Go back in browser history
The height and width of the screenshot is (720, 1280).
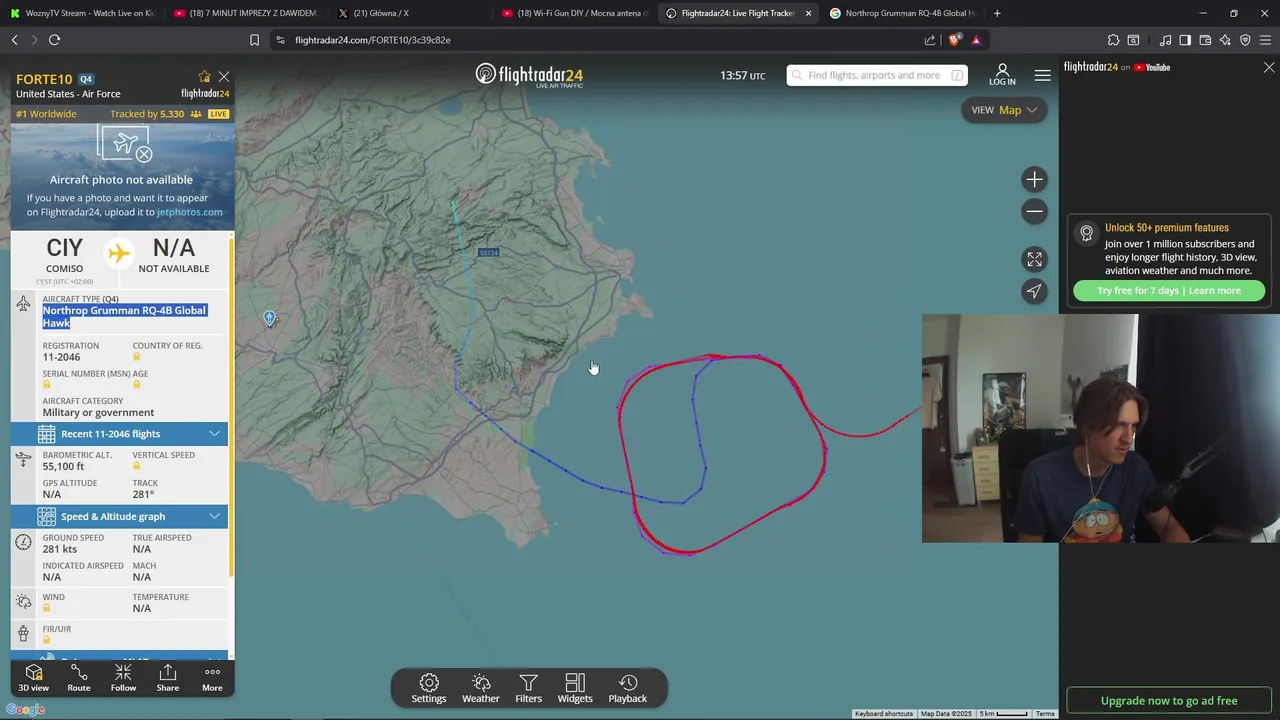(x=14, y=40)
